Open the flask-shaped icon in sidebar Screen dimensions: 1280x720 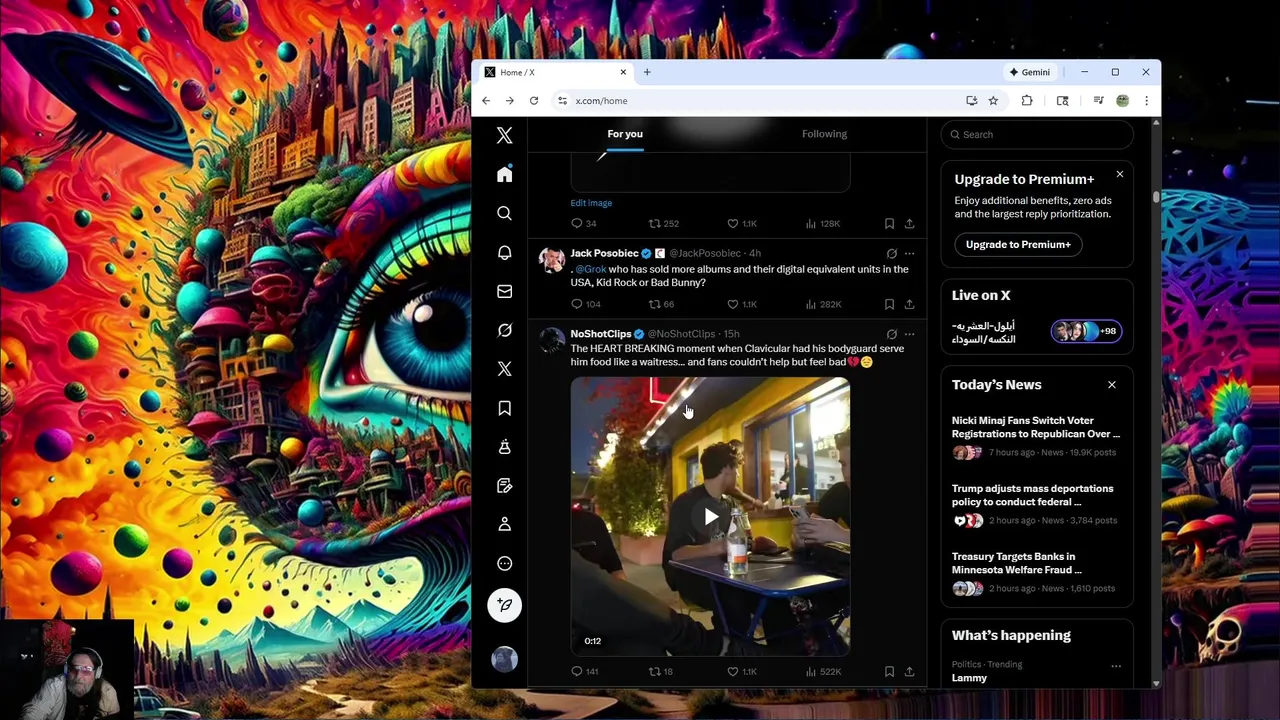point(504,447)
